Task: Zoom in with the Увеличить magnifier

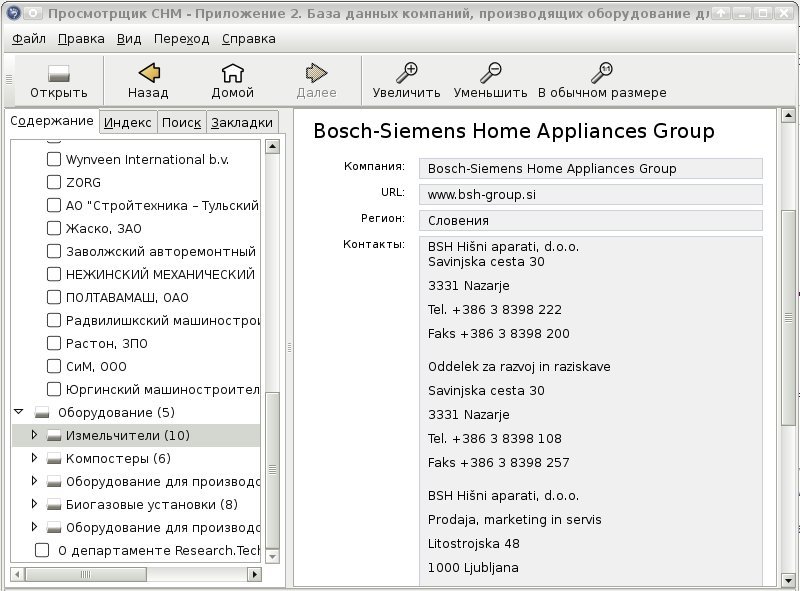Action: click(x=407, y=73)
